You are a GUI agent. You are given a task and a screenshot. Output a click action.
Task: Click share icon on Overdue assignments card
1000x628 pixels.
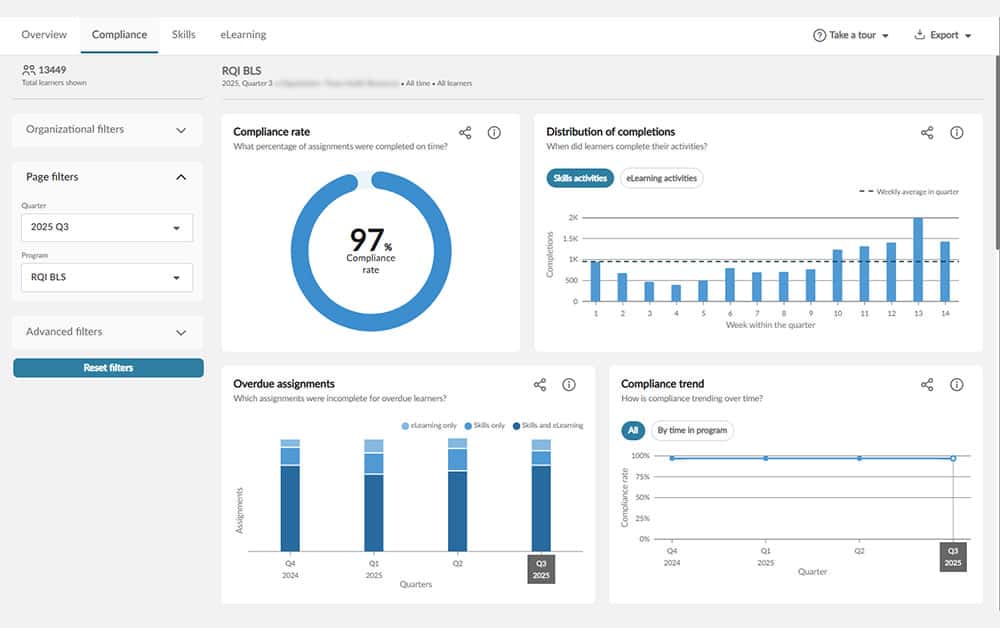540,385
